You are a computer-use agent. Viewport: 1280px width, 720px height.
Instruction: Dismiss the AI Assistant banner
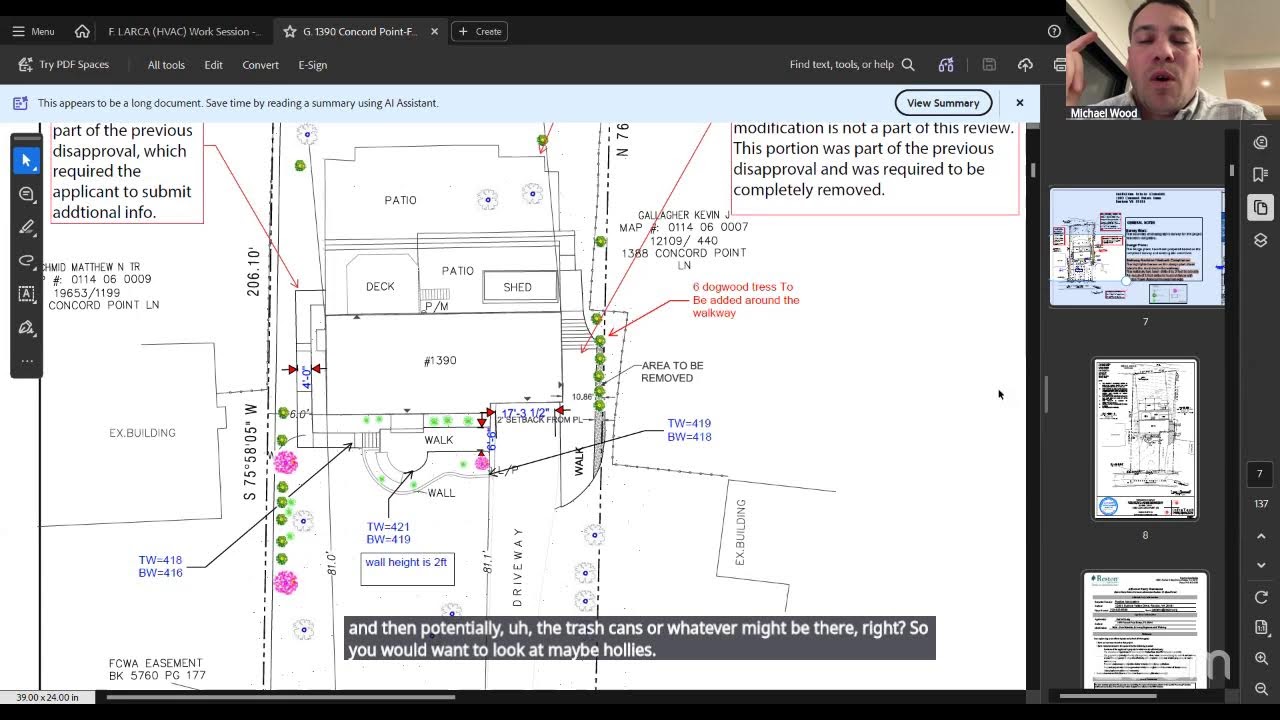(1019, 103)
